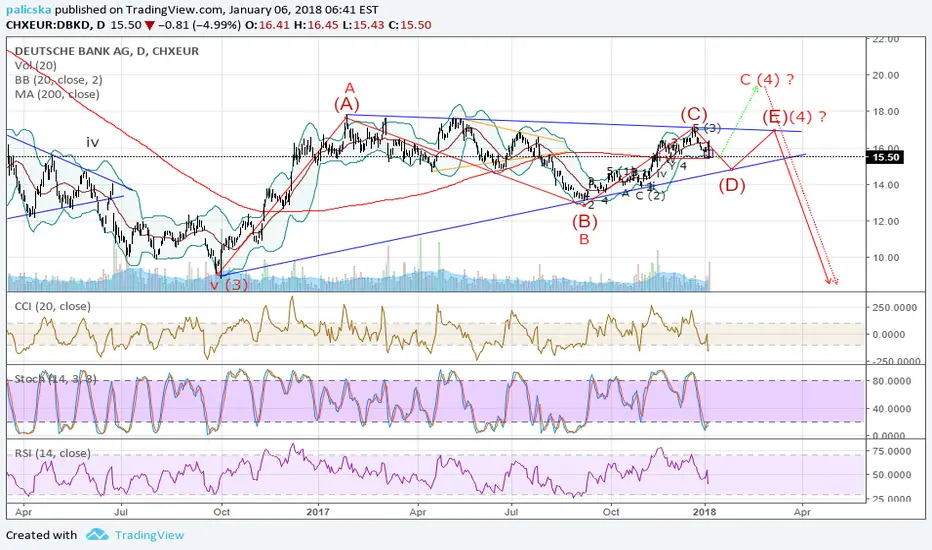
Task: Click the 18.00 price axis label
Action: [x=886, y=112]
